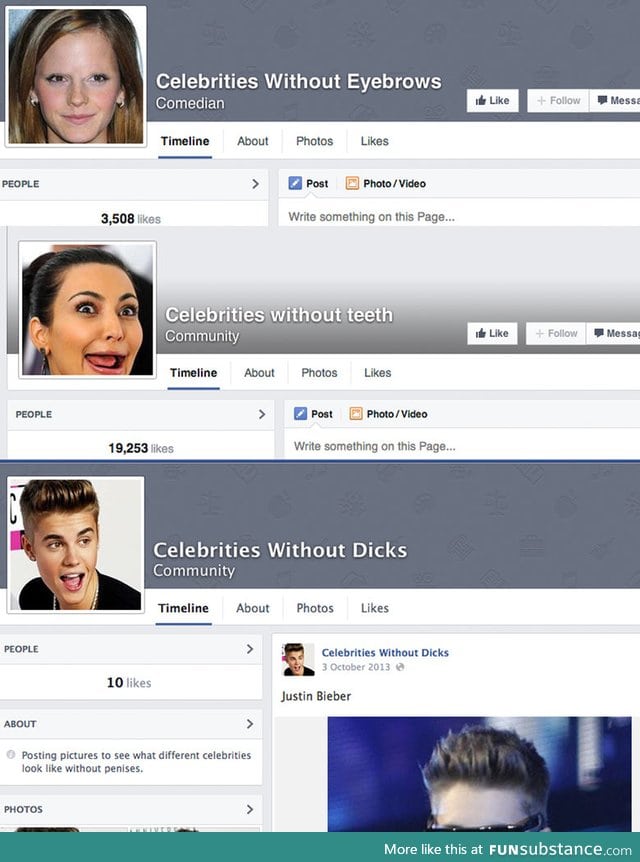Message the Celebrities Without Eyebrows page
Screen dimensions: 640x862
click(x=615, y=101)
